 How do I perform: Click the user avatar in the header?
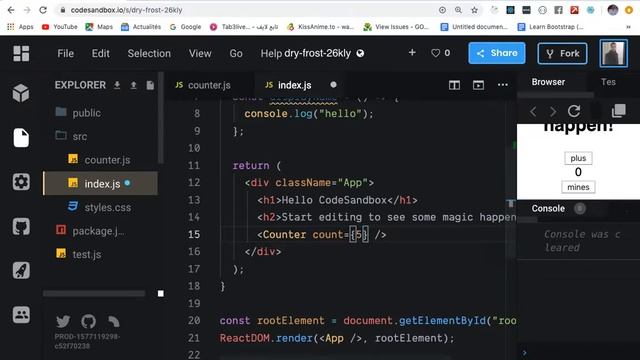613,53
